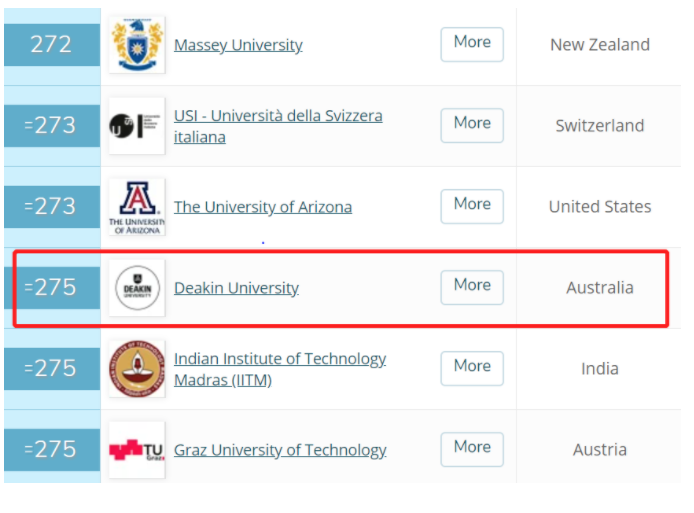Click the More button for USI Switzerland

(x=472, y=125)
